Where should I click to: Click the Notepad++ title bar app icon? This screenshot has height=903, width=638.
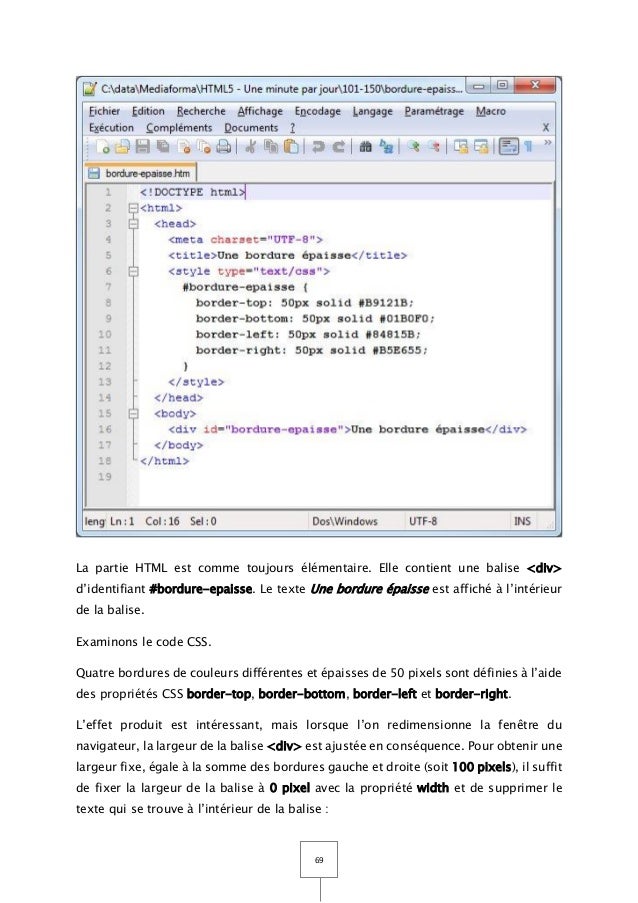pyautogui.click(x=89, y=89)
